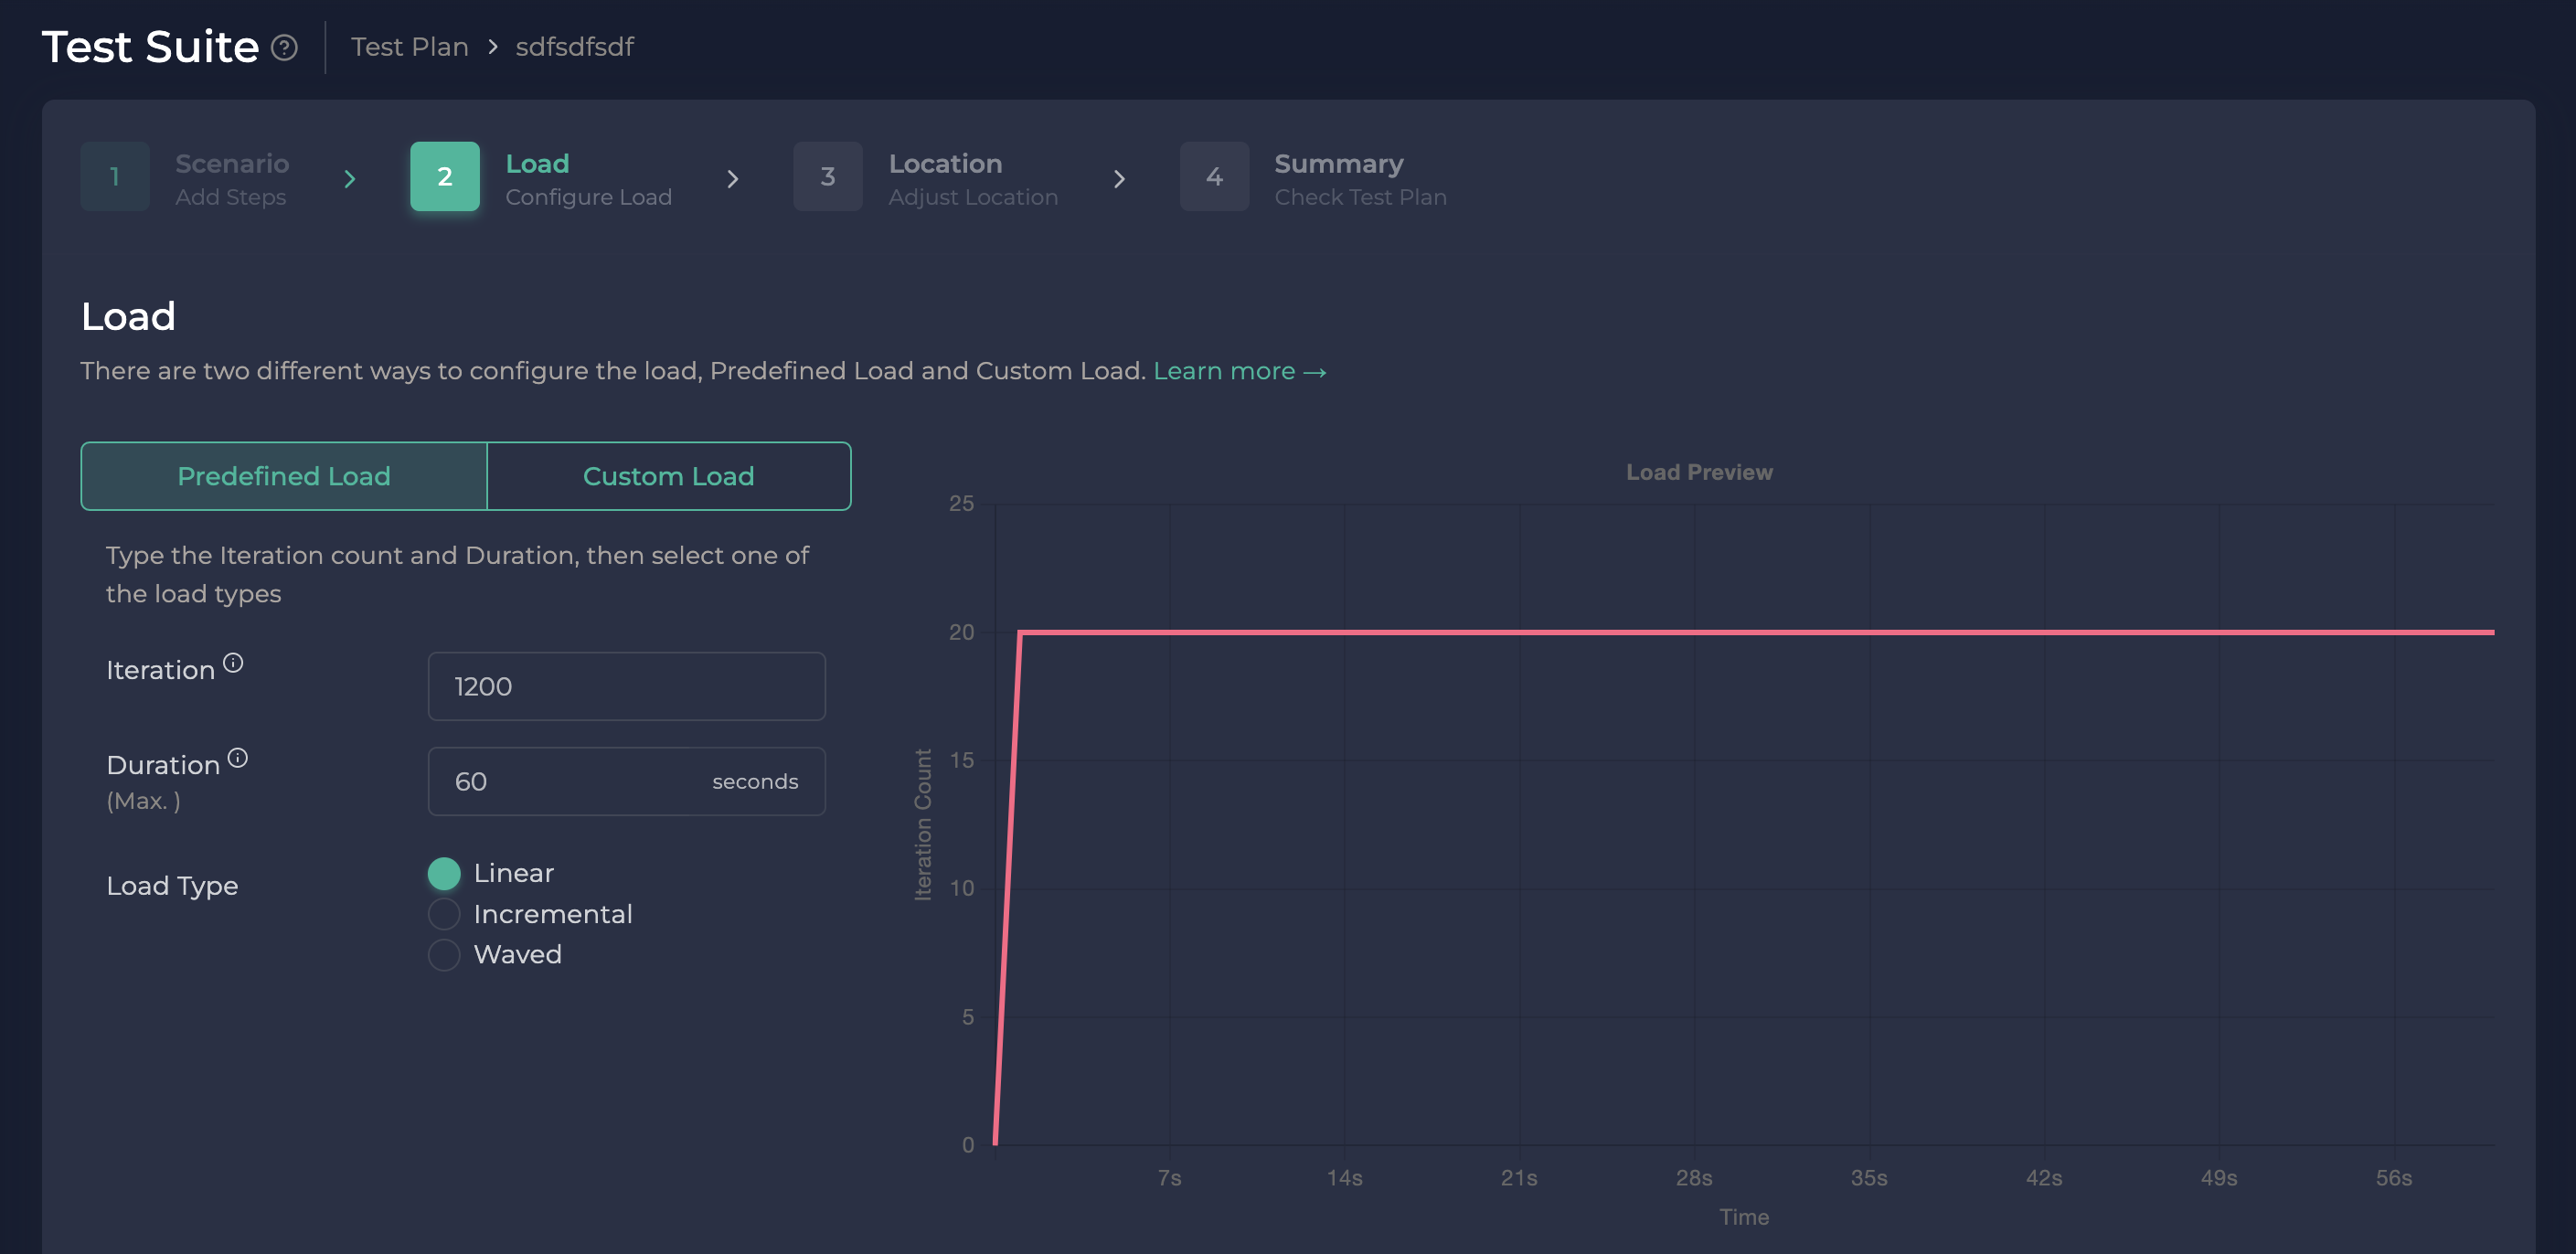Image resolution: width=2576 pixels, height=1254 pixels.
Task: Switch to the Predefined Load tab
Action: [x=284, y=476]
